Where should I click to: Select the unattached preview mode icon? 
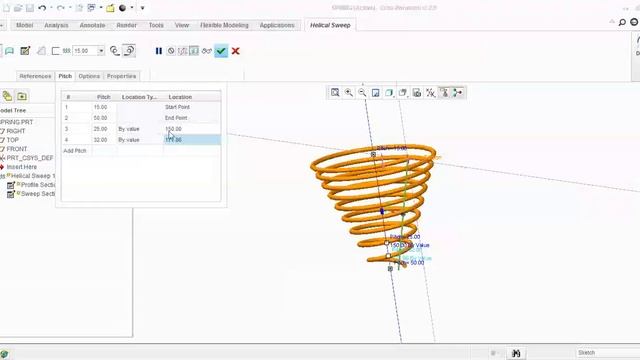coord(182,51)
